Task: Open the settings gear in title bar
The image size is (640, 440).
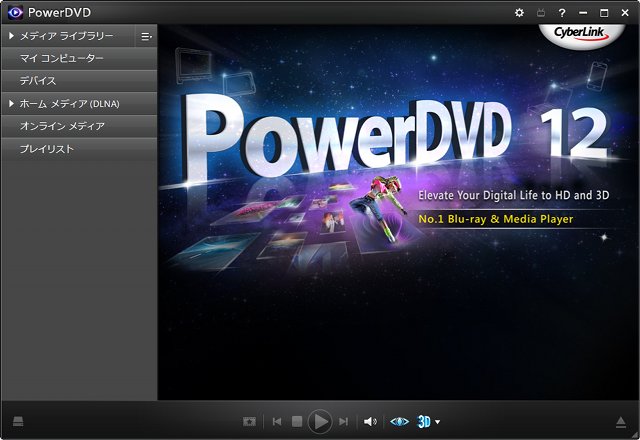Action: coord(519,13)
